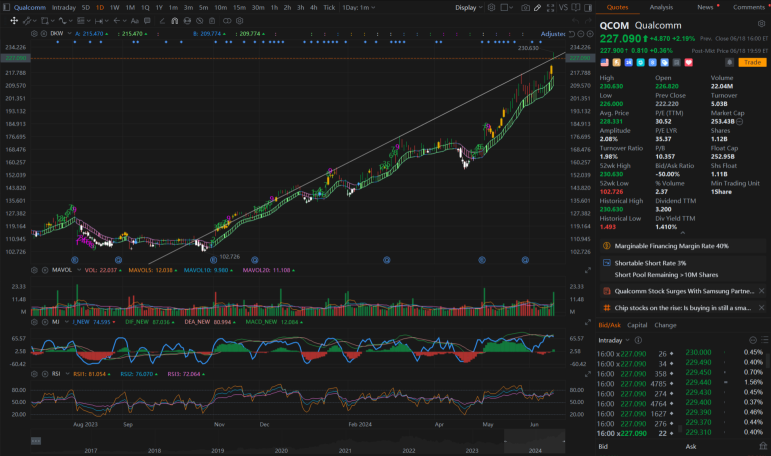Zoom out chart with minus circle
Viewport: 771px width, 456px height.
coord(581,34)
